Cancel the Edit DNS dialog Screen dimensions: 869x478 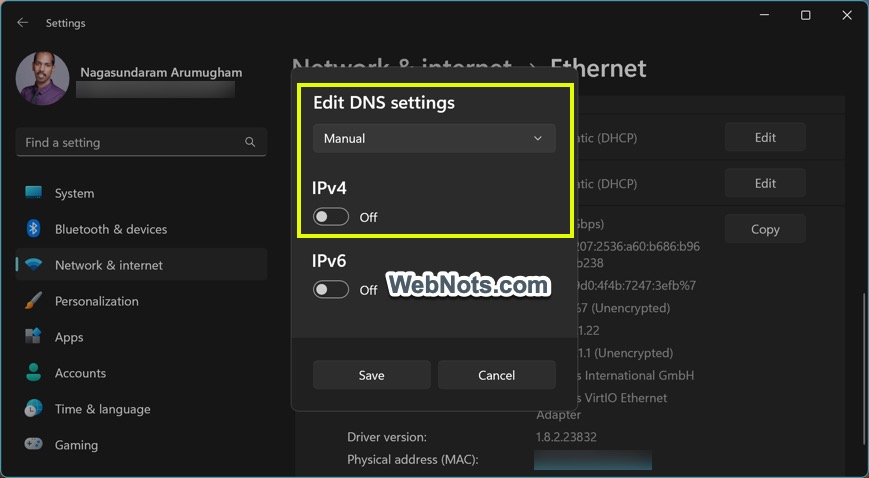point(497,375)
